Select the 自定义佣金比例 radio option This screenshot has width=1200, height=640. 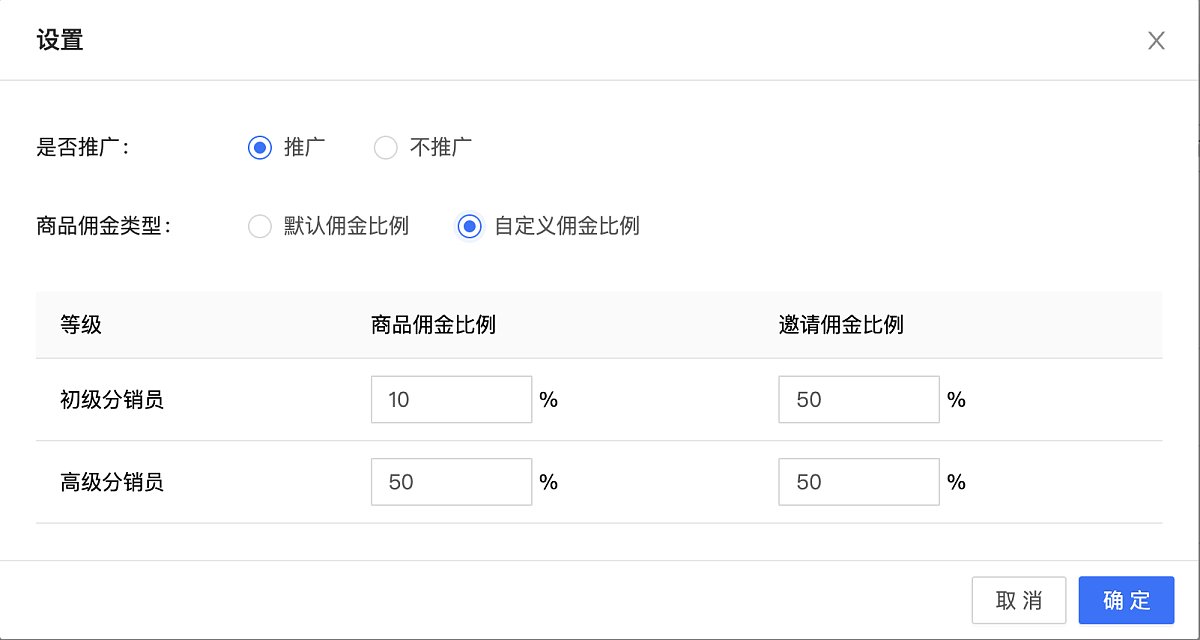[x=470, y=226]
